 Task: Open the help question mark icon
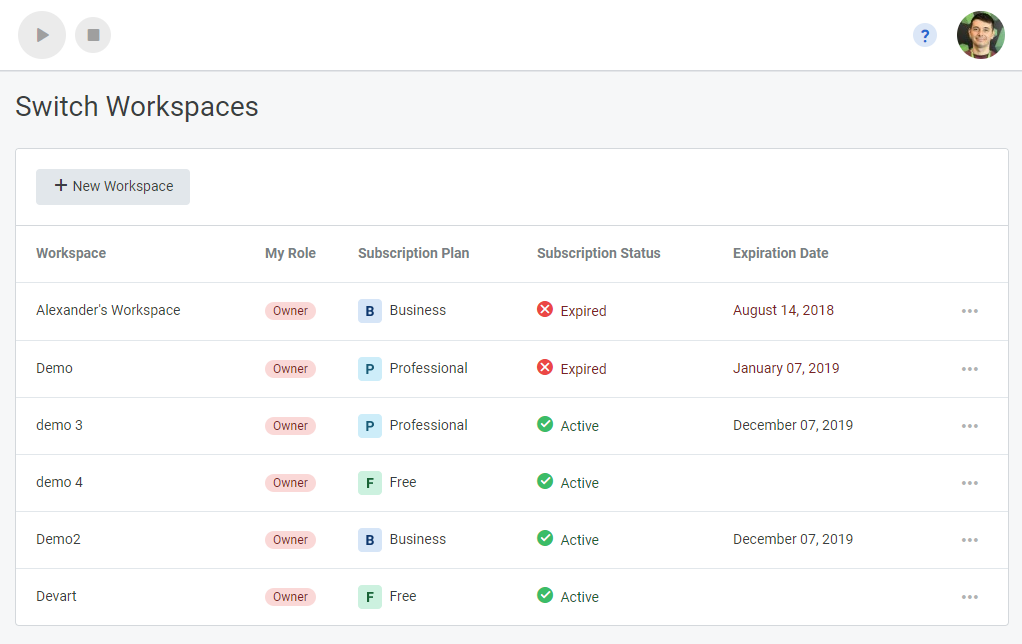point(924,35)
